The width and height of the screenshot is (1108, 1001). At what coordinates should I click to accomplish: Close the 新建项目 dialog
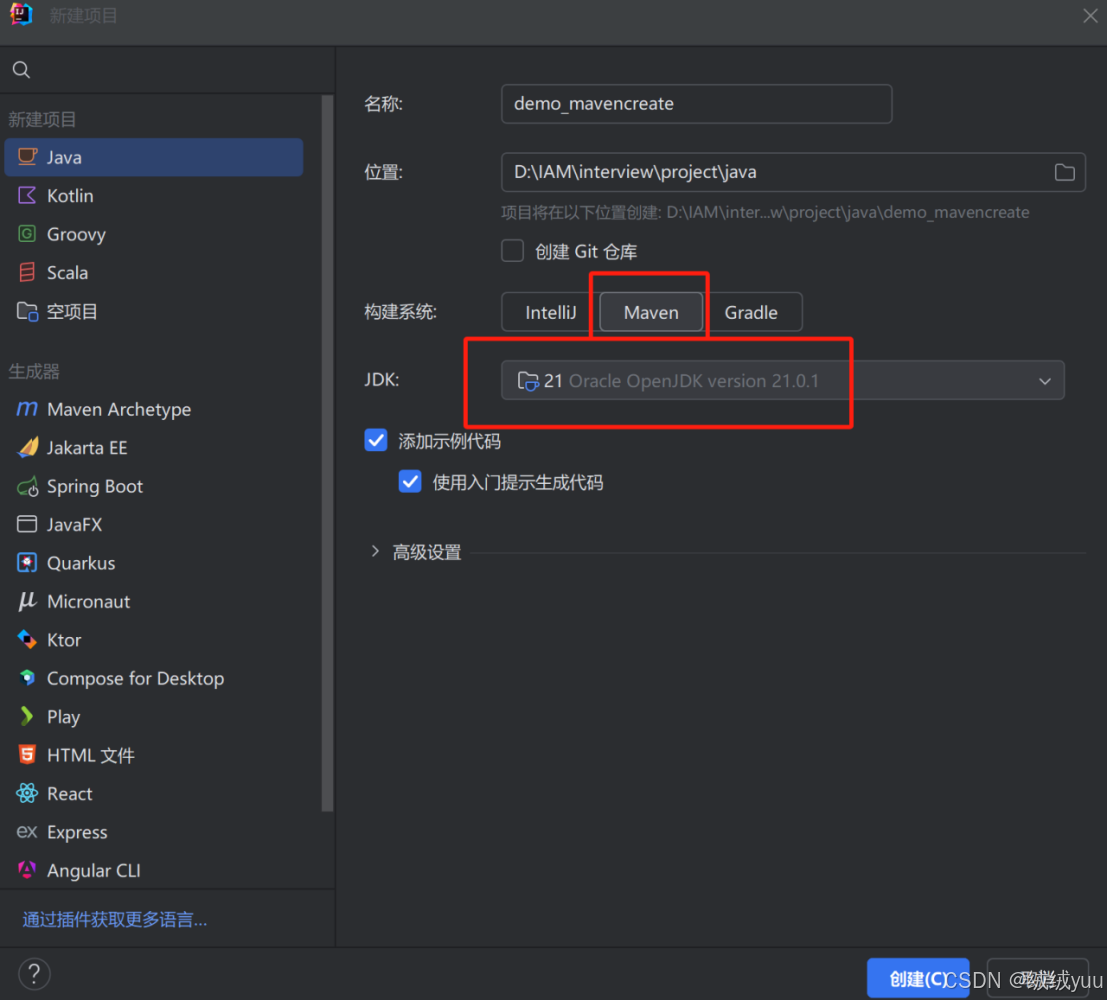[x=1090, y=16]
